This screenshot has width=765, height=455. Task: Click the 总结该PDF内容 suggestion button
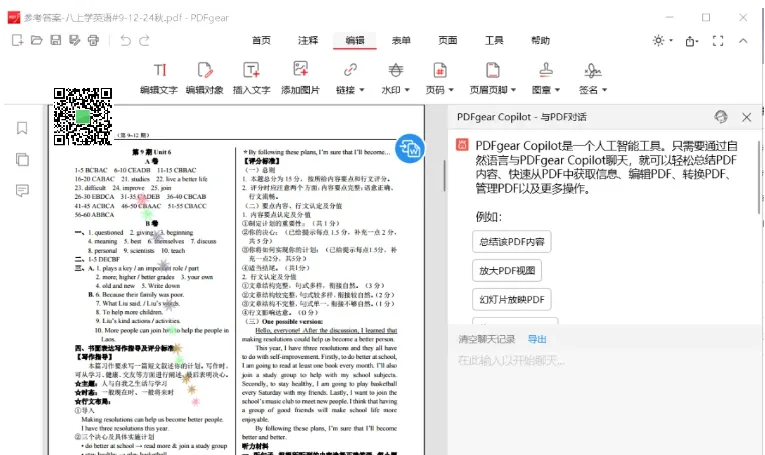[x=512, y=242]
